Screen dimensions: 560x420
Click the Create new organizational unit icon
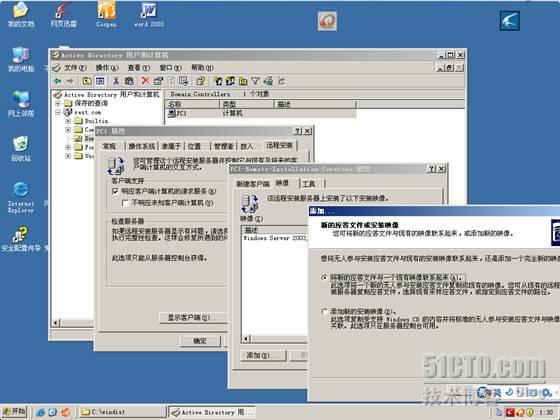tap(243, 81)
